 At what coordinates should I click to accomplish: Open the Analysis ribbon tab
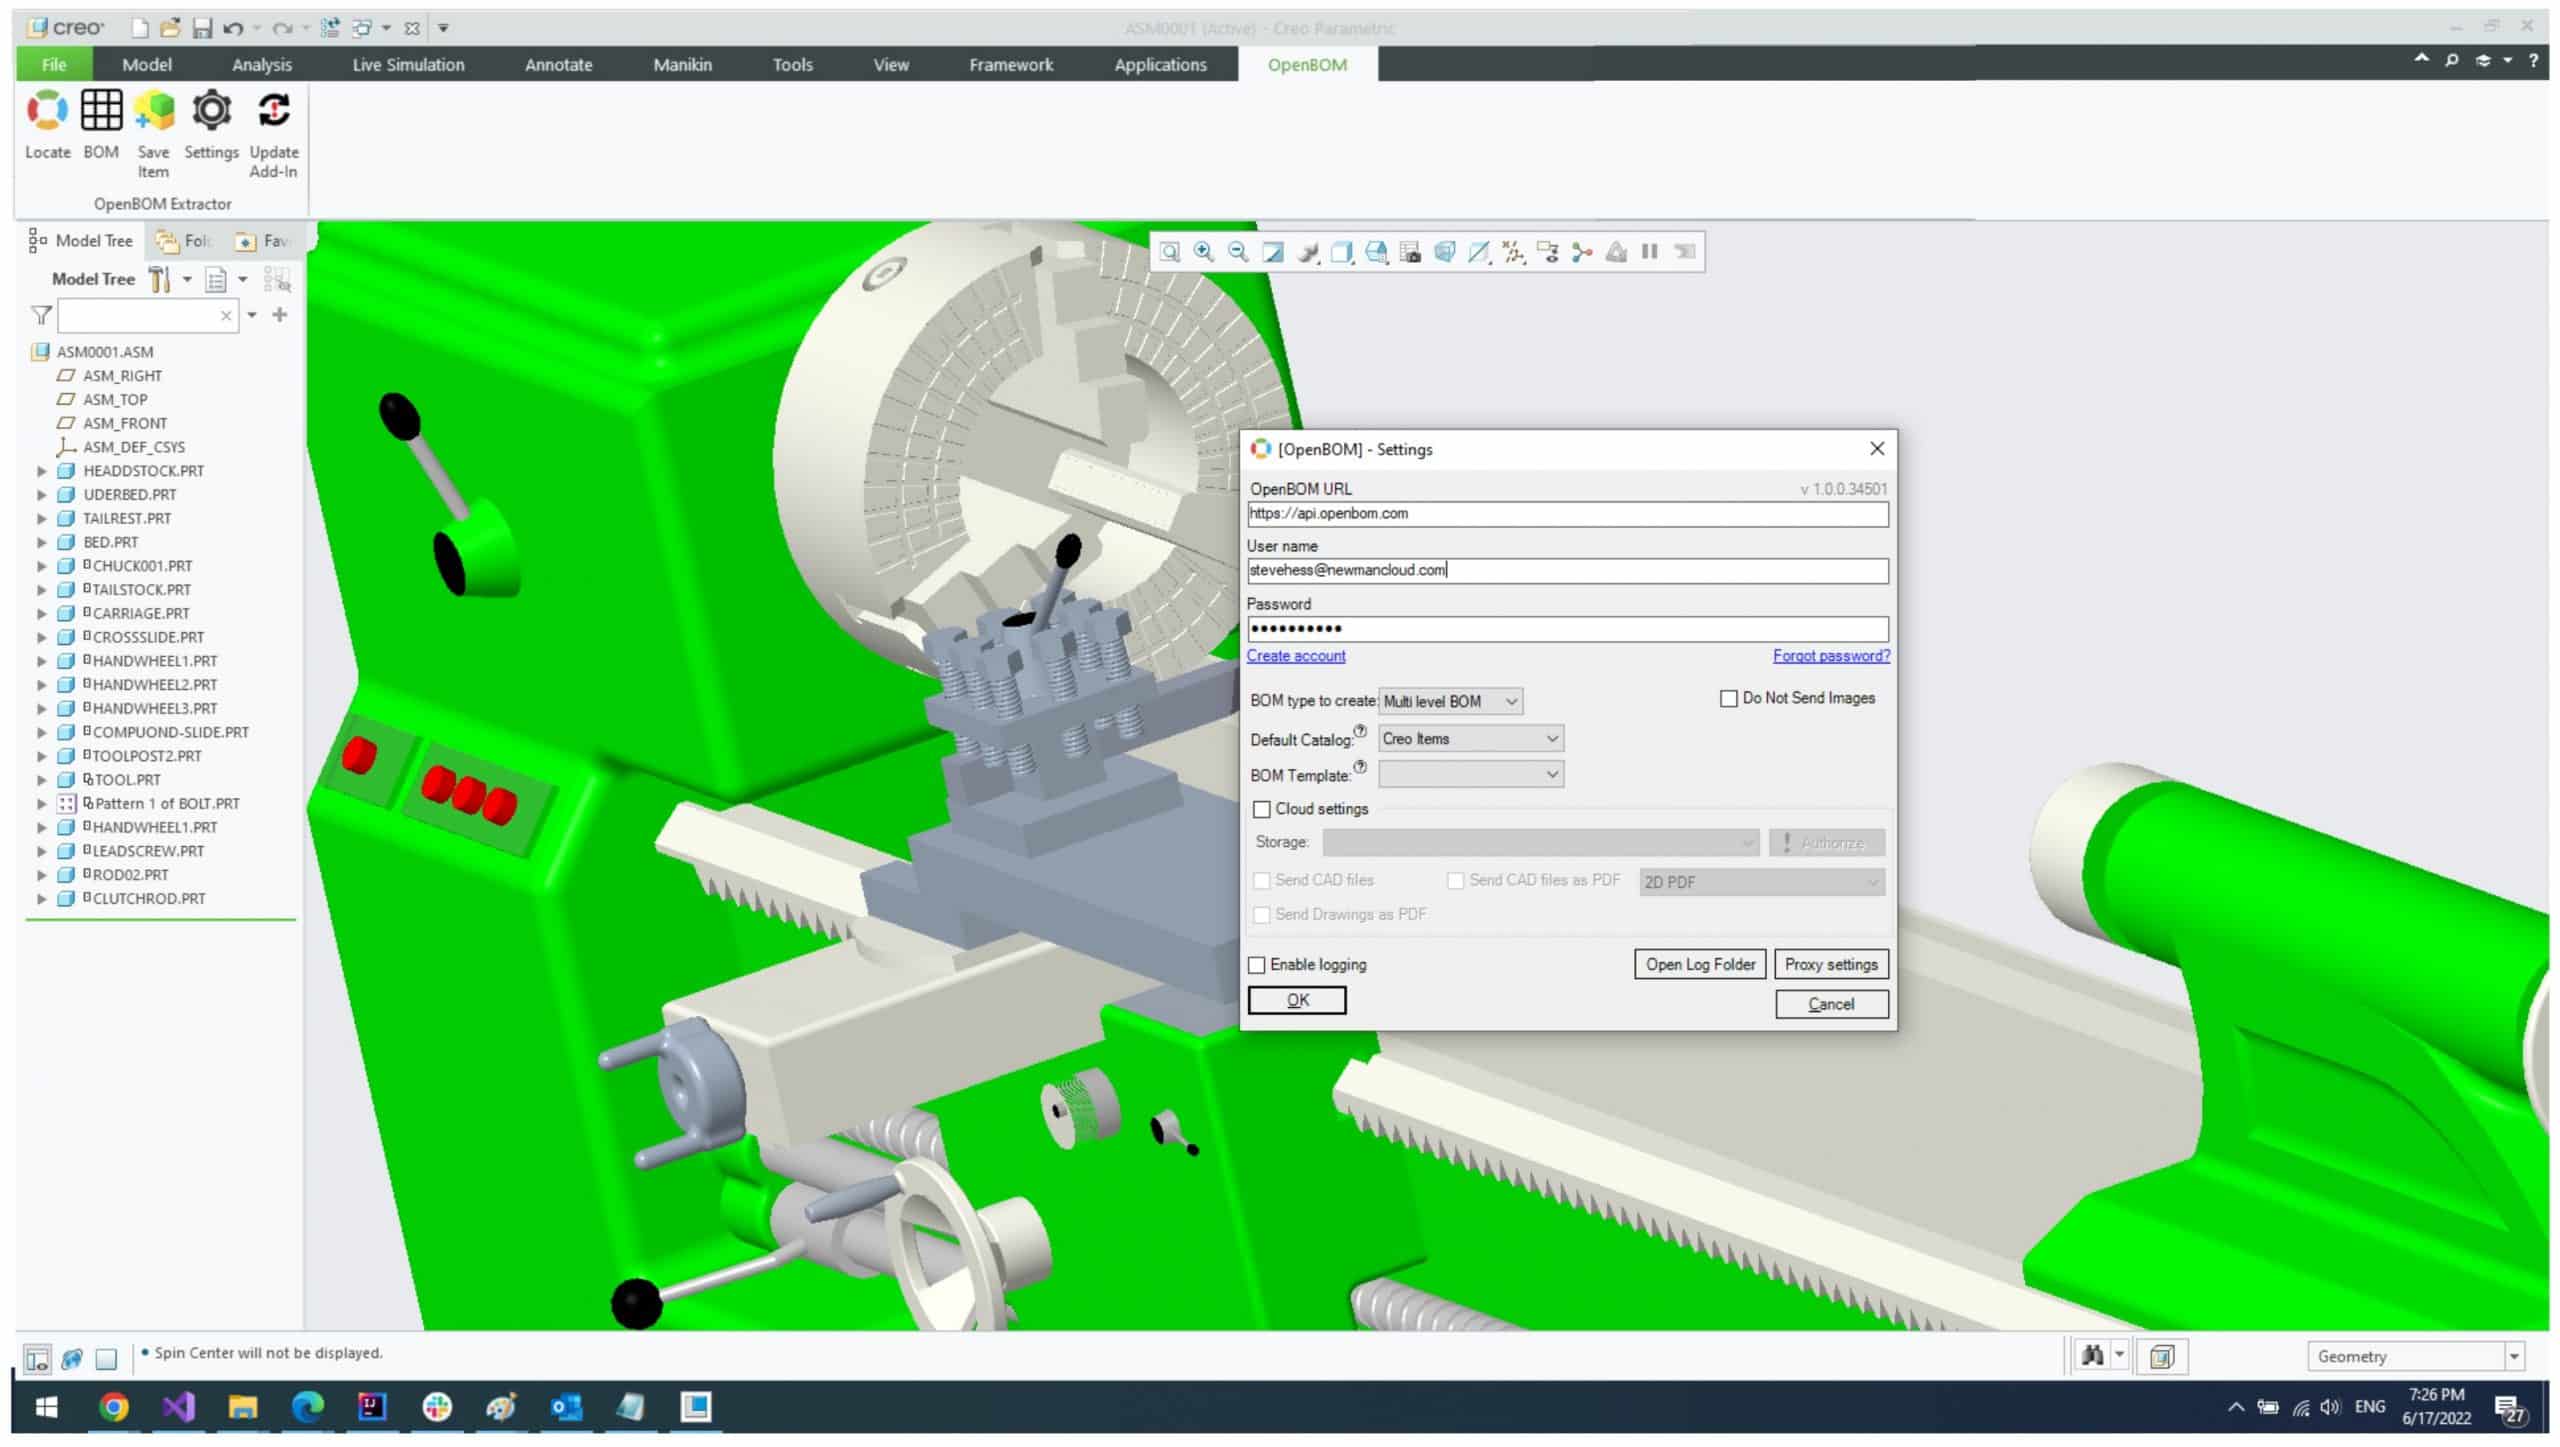[262, 65]
